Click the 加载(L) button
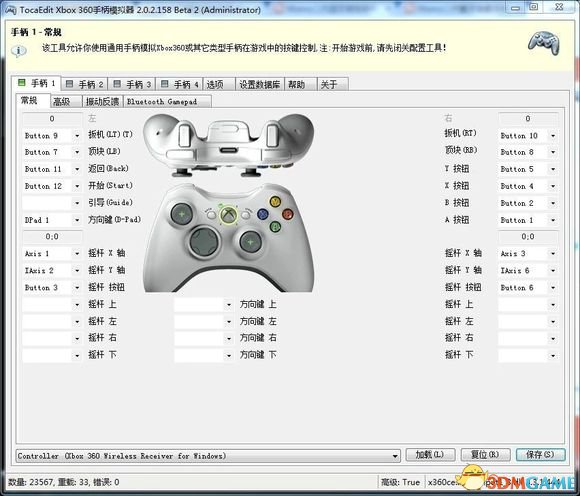 pyautogui.click(x=430, y=455)
